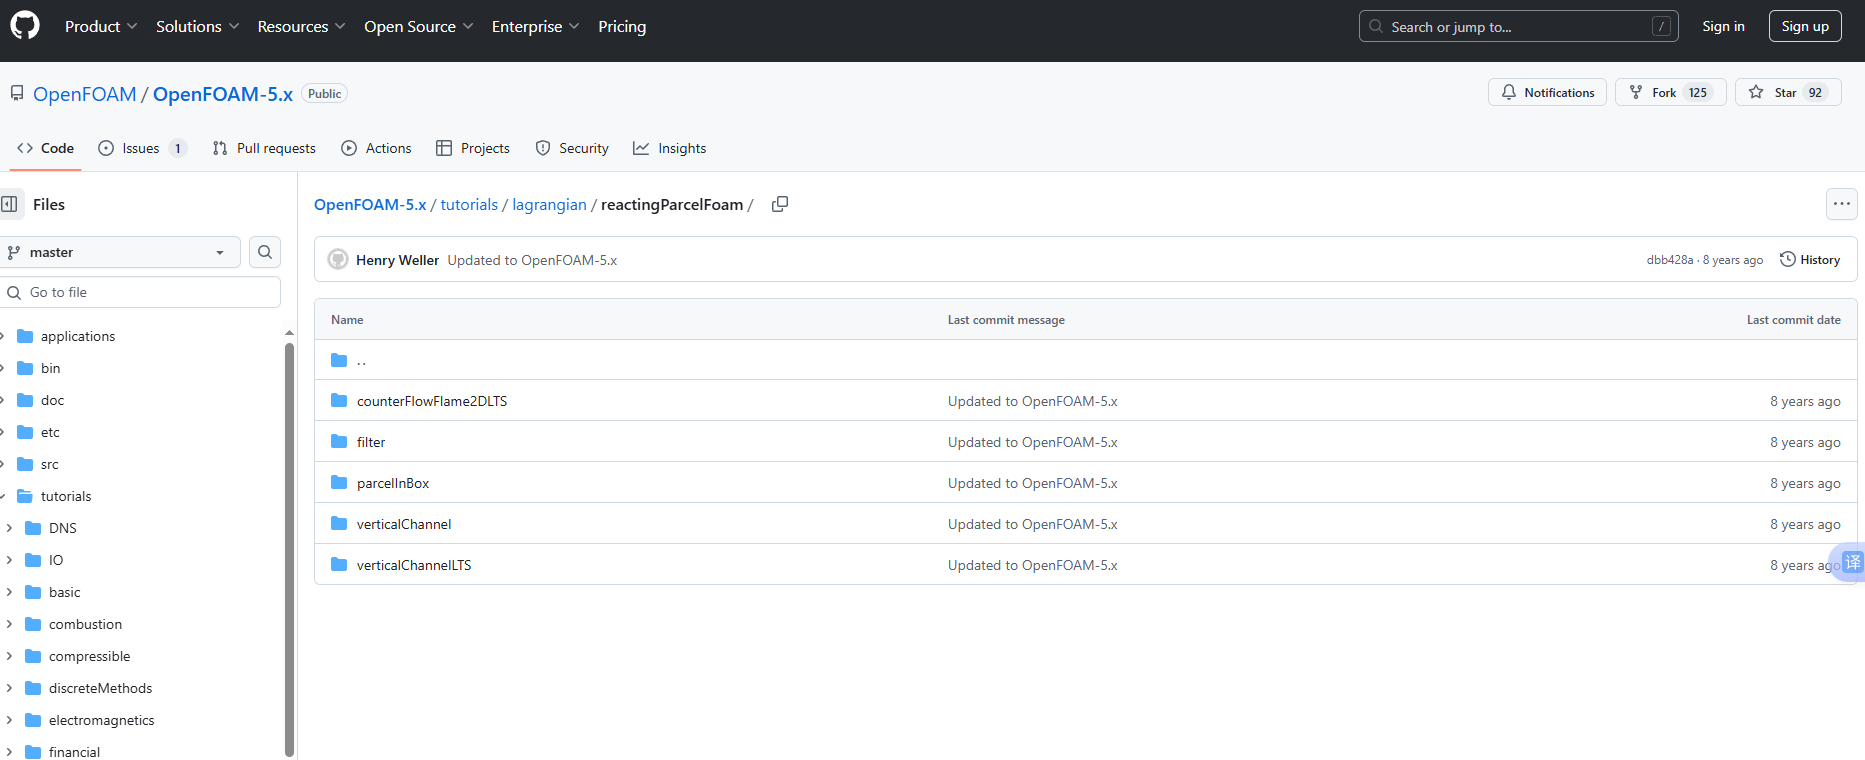Click the Go to file input
The width and height of the screenshot is (1865, 760).
(x=140, y=292)
